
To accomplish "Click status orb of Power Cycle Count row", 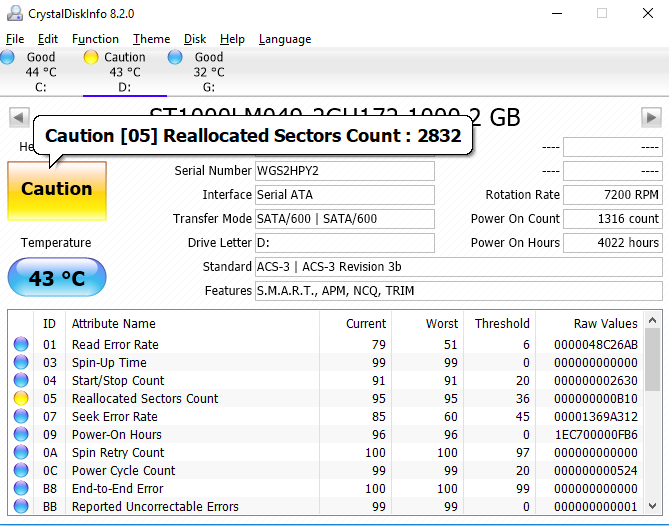I will [x=21, y=470].
